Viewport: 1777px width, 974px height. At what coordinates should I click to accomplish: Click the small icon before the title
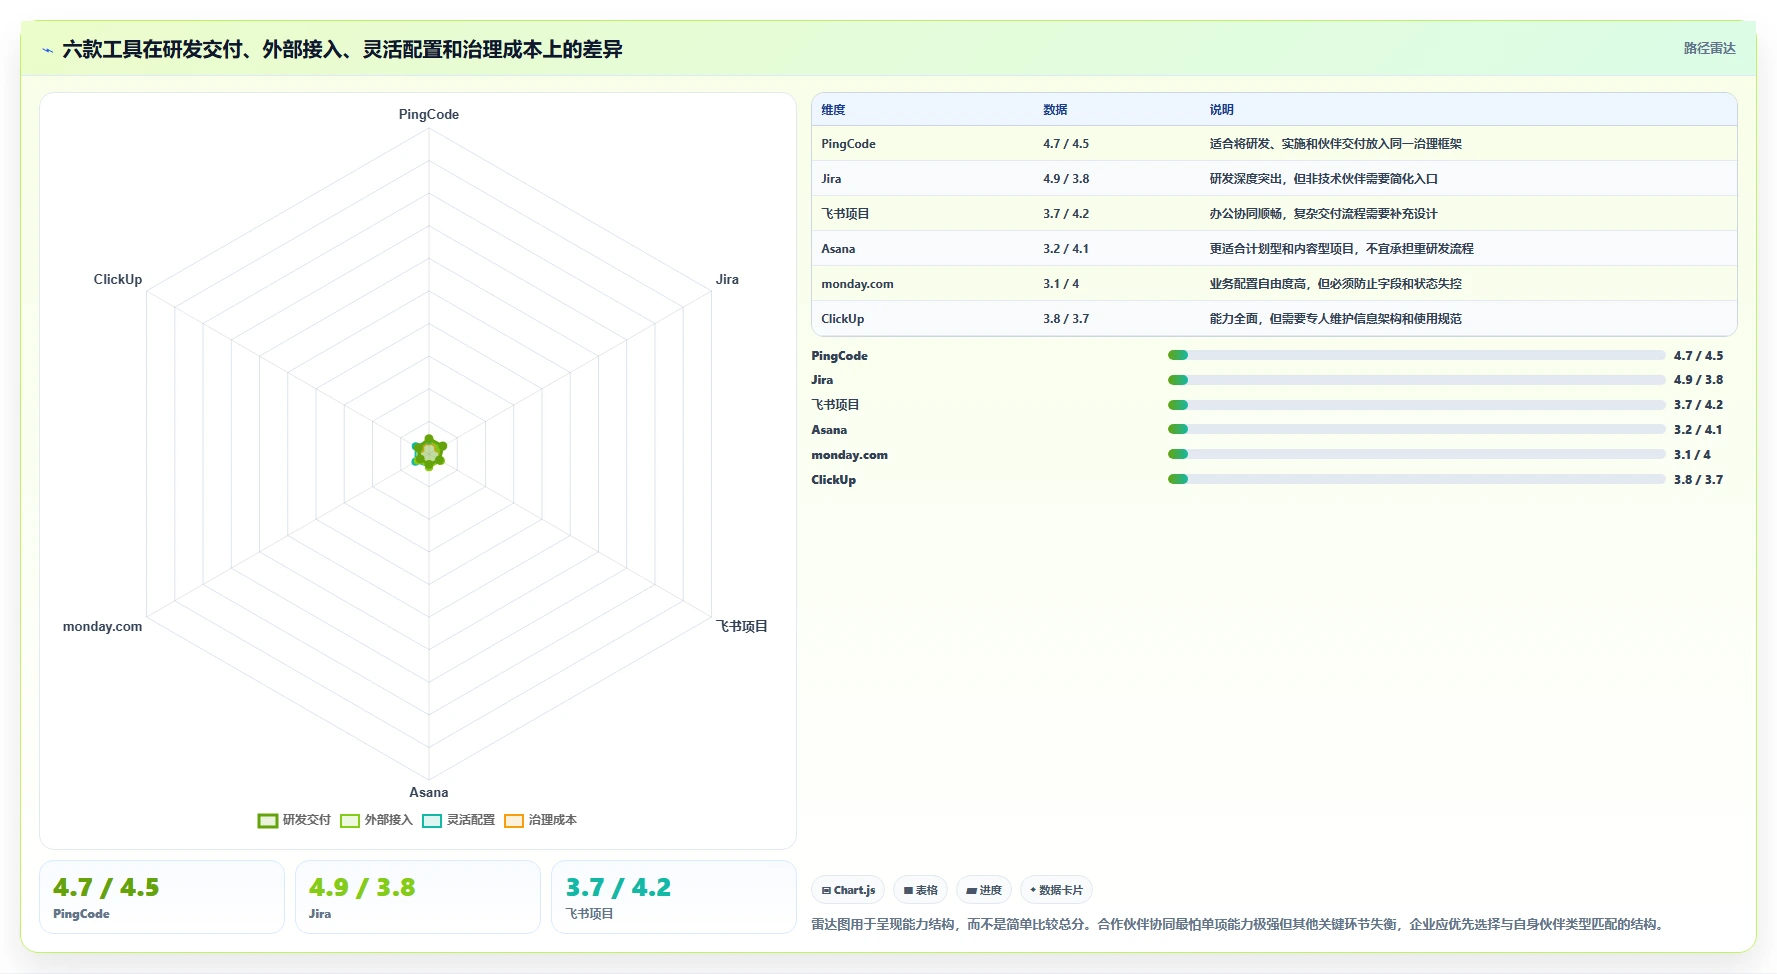click(47, 50)
